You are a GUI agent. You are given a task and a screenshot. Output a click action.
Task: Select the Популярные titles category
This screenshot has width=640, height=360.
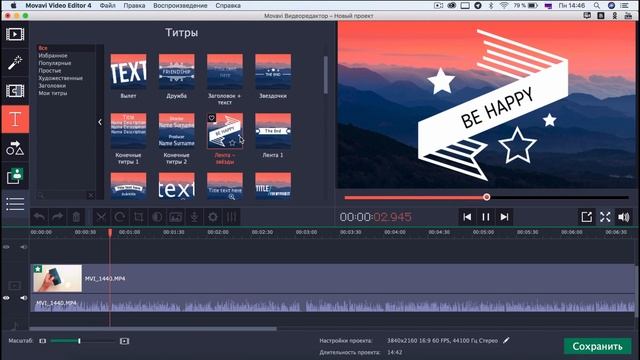[x=55, y=63]
